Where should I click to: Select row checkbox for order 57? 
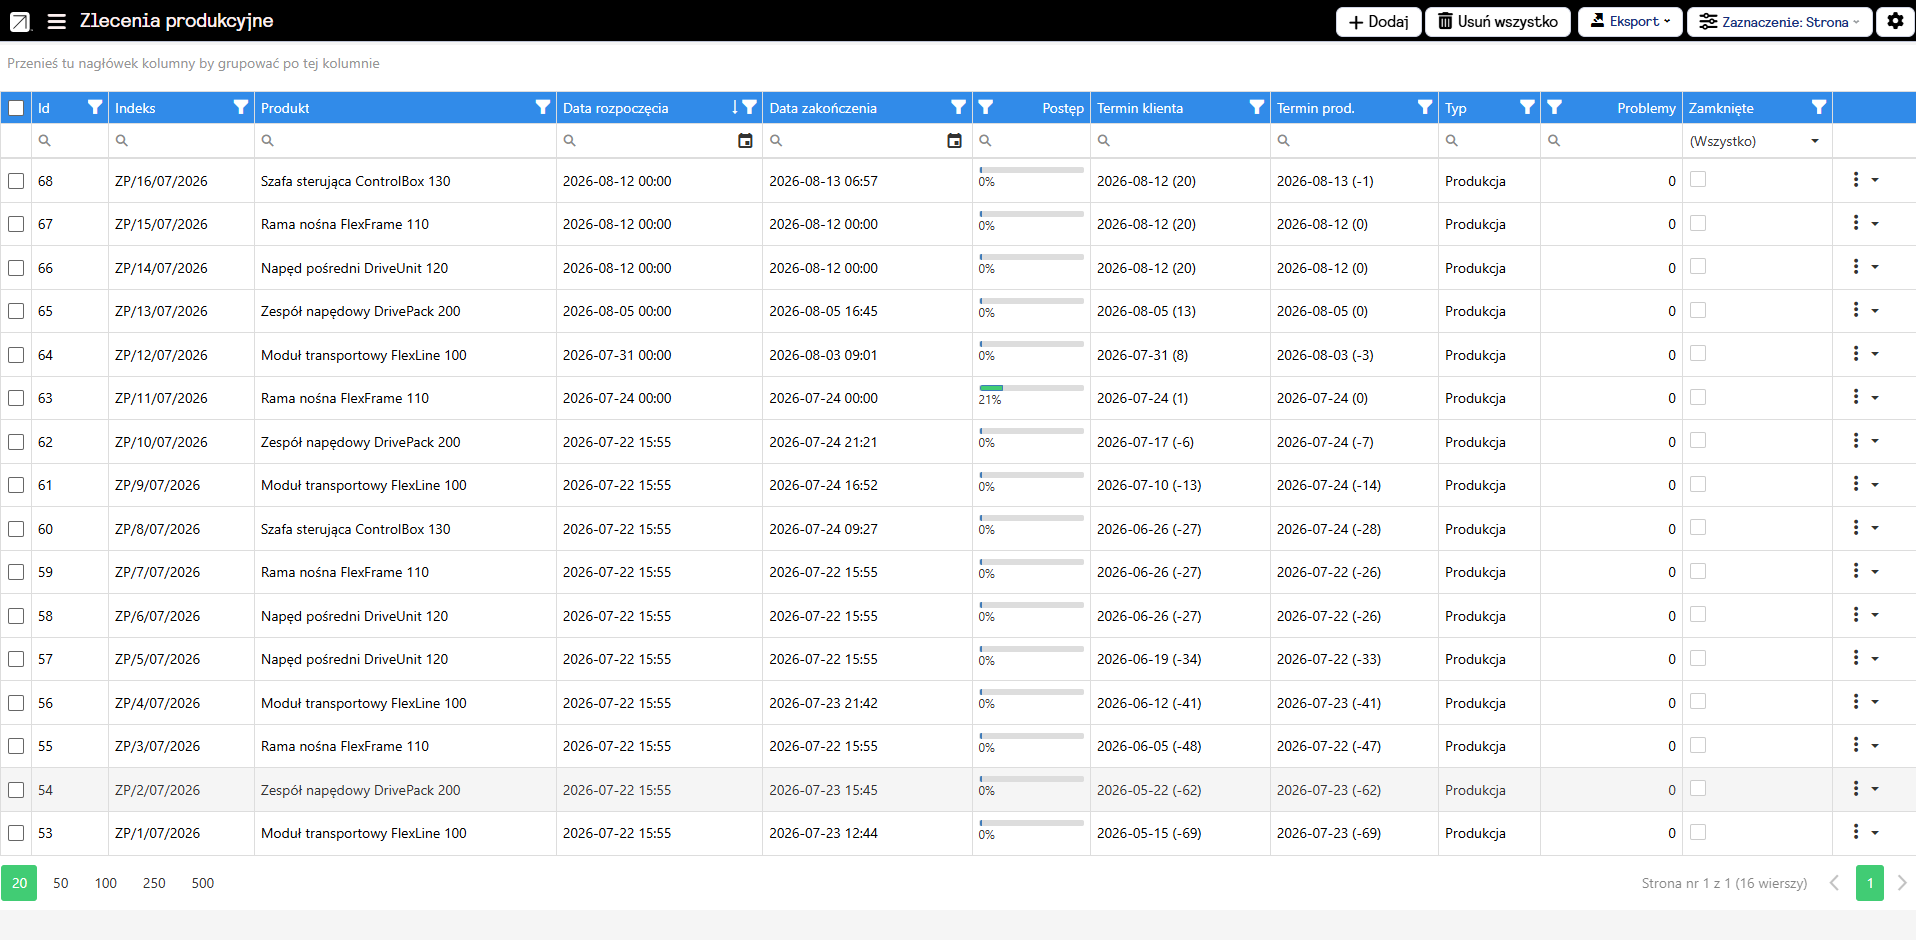(16, 659)
